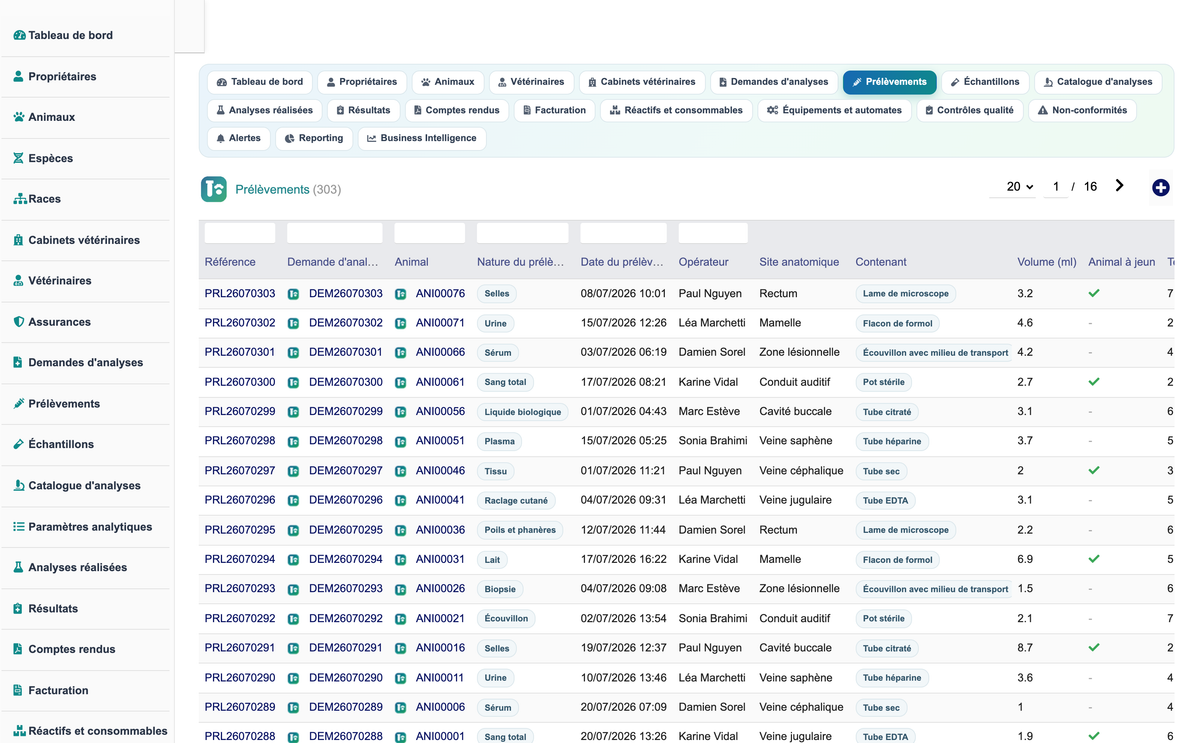Click the Référence filter field
Viewport: 1200px width, 743px height.
point(240,233)
